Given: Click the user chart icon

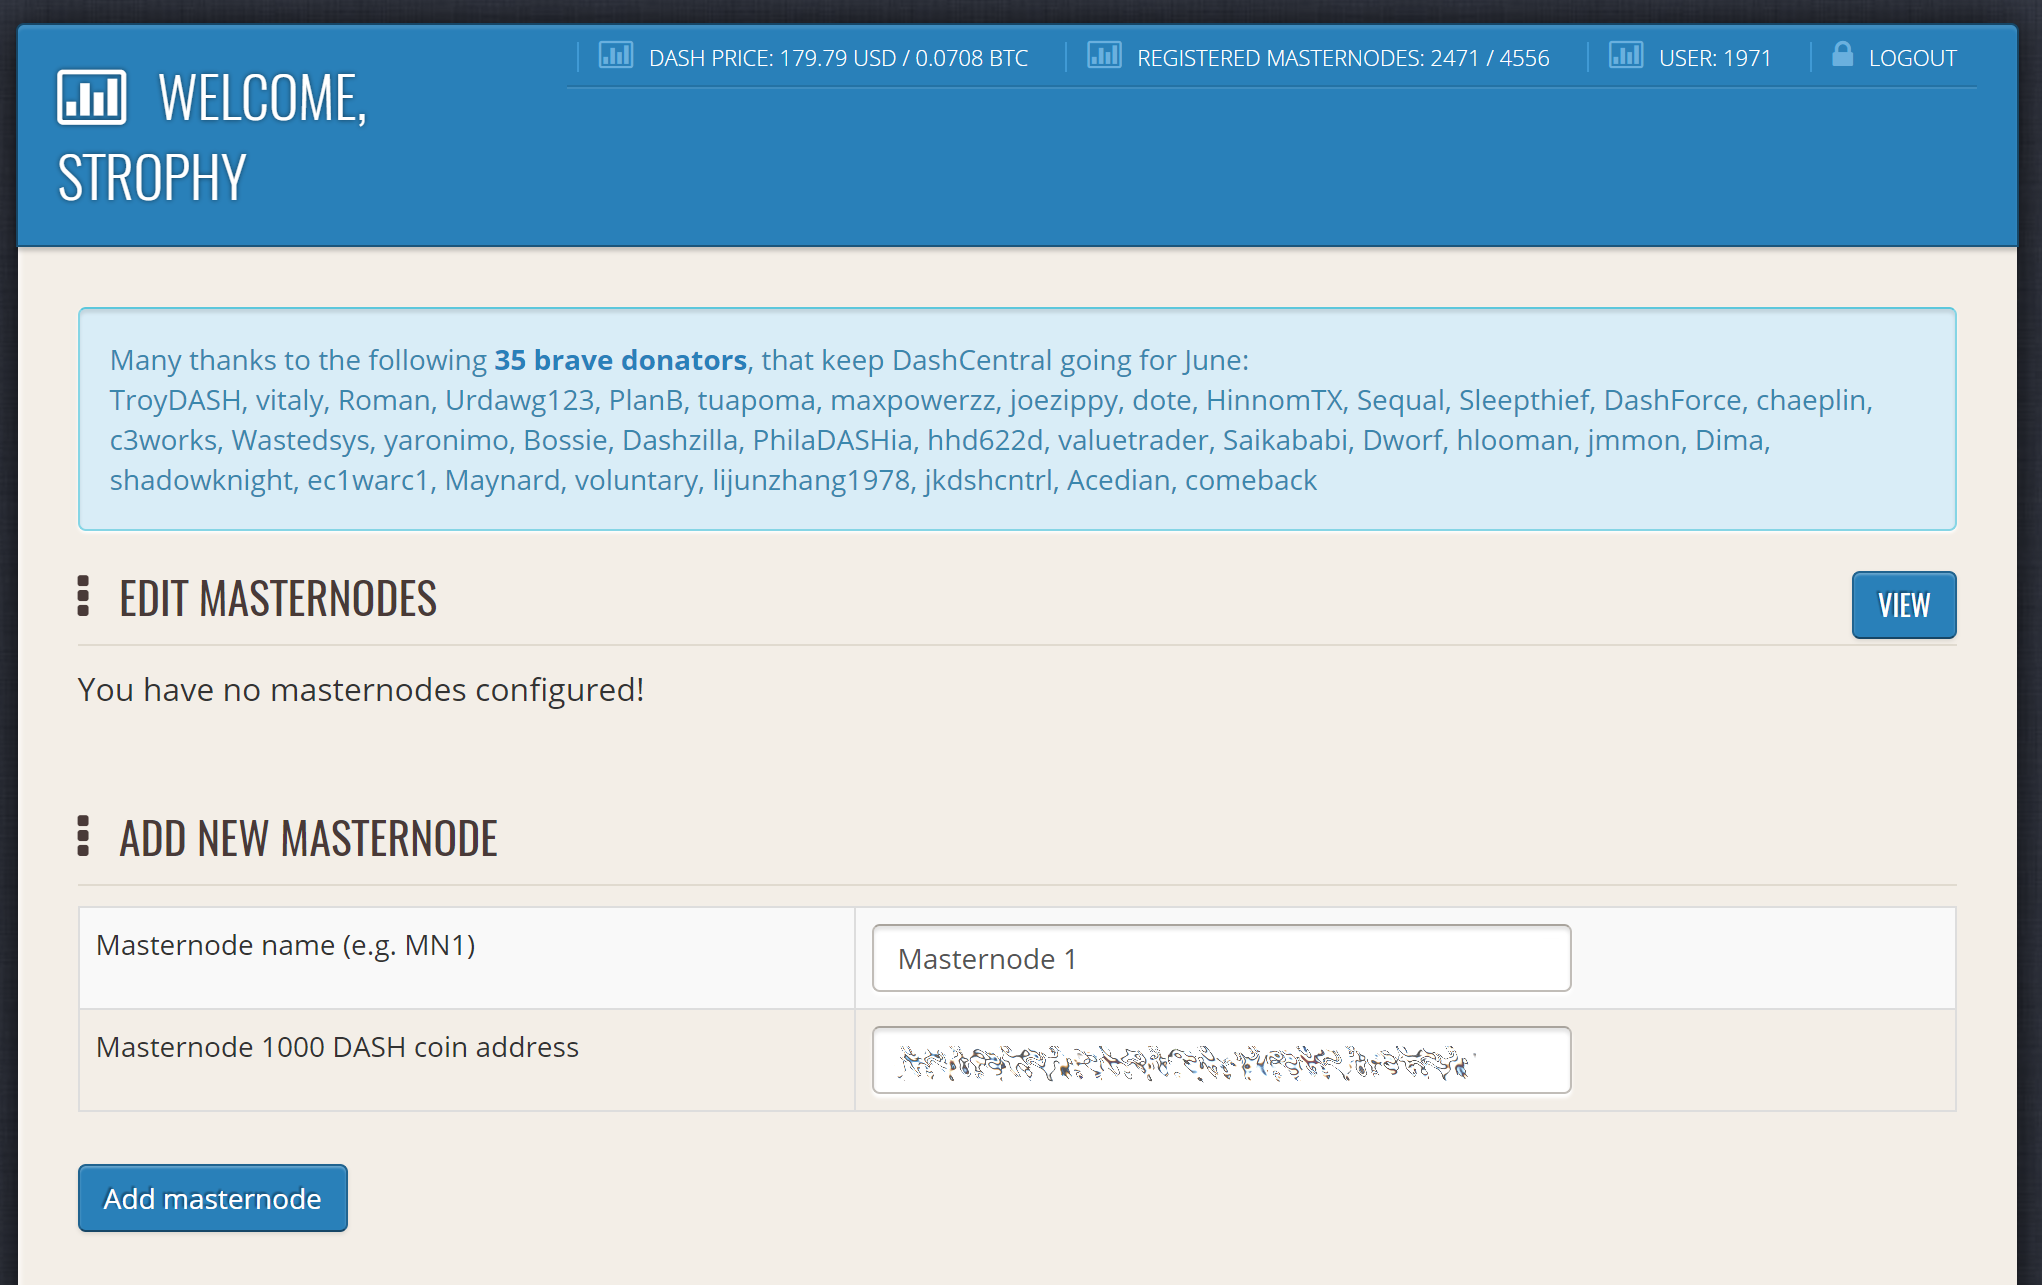Looking at the screenshot, I should pos(1625,55).
